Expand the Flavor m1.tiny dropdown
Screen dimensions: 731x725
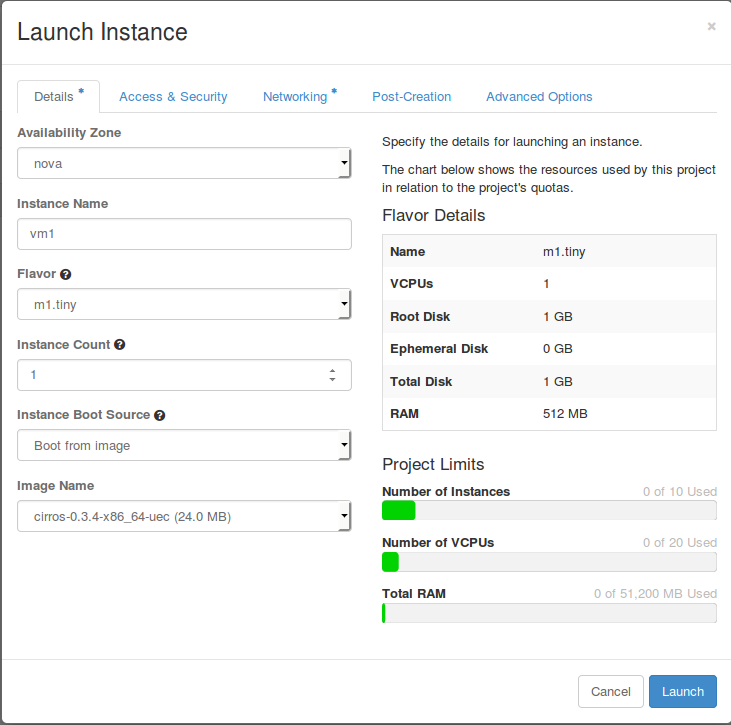(x=184, y=304)
